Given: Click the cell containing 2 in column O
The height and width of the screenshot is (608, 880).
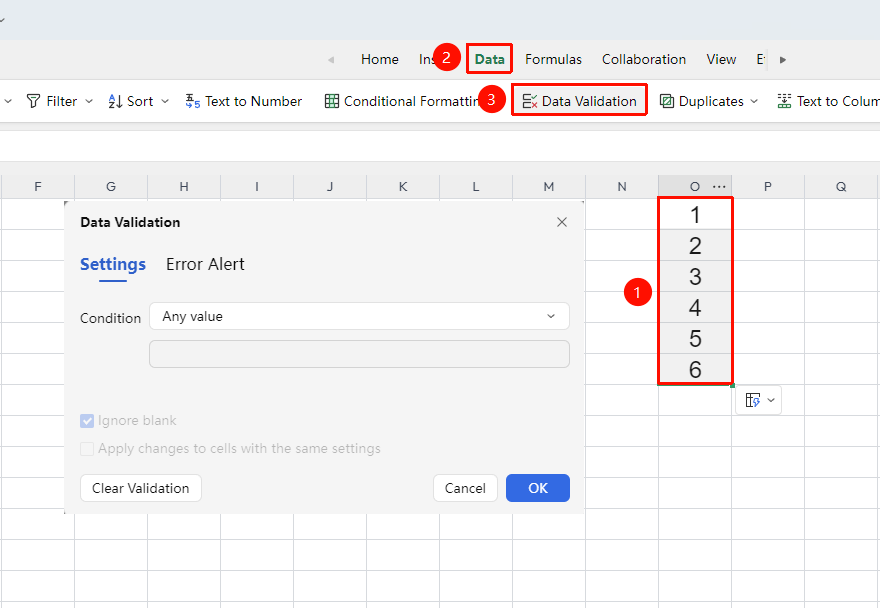Looking at the screenshot, I should pos(695,245).
